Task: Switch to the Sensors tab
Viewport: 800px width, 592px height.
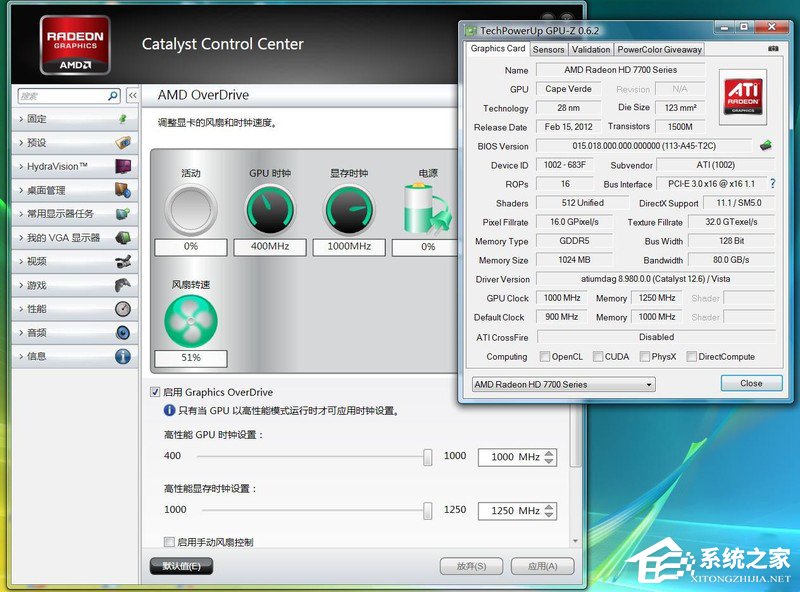Action: pos(548,49)
